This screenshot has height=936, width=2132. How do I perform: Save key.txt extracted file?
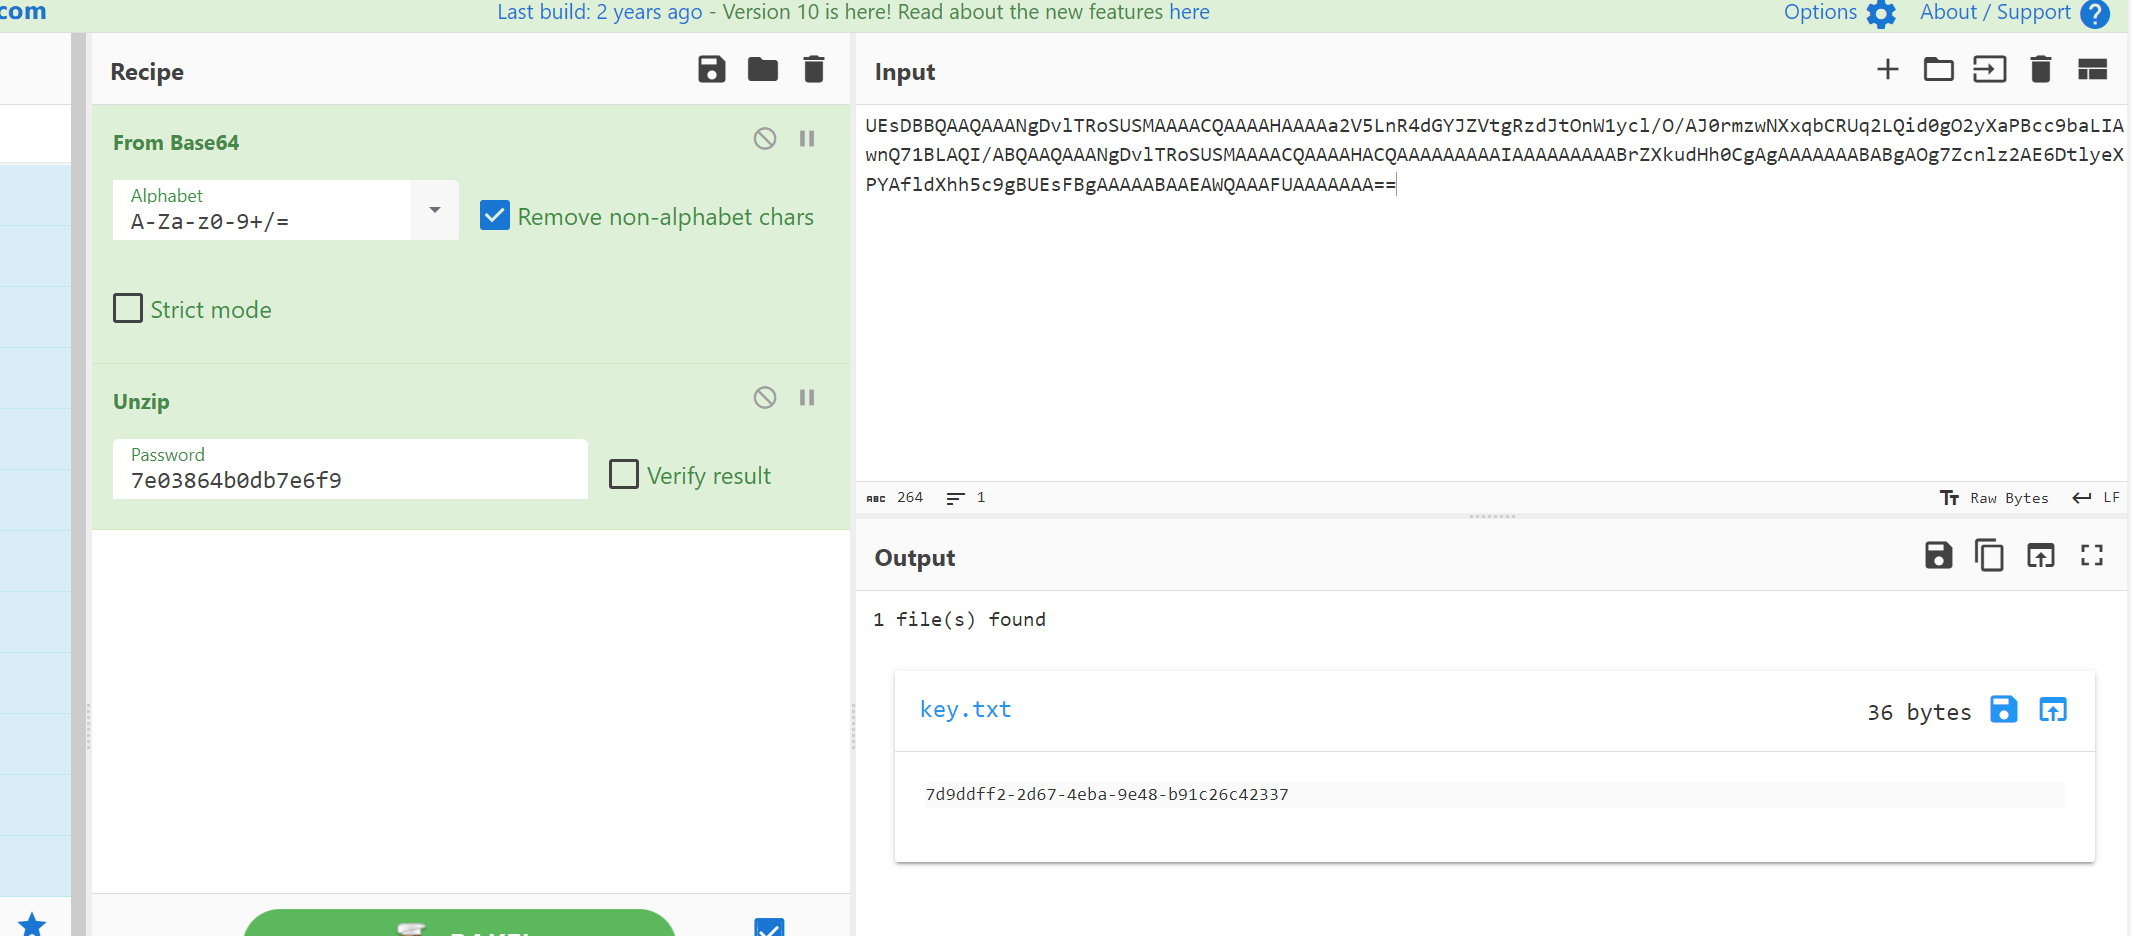coord(2003,710)
